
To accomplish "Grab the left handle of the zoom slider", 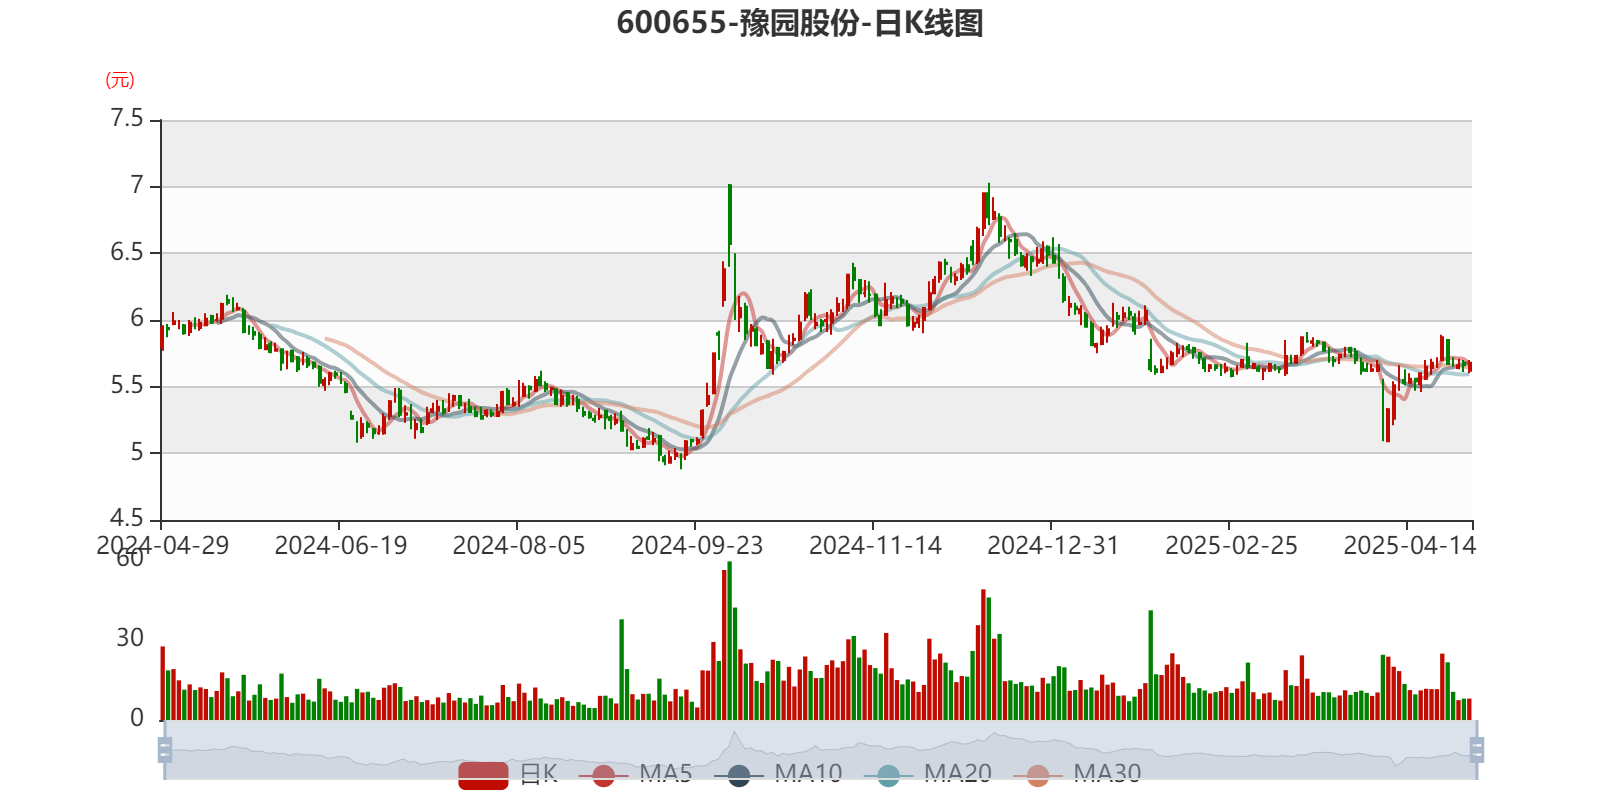I will pos(165,750).
